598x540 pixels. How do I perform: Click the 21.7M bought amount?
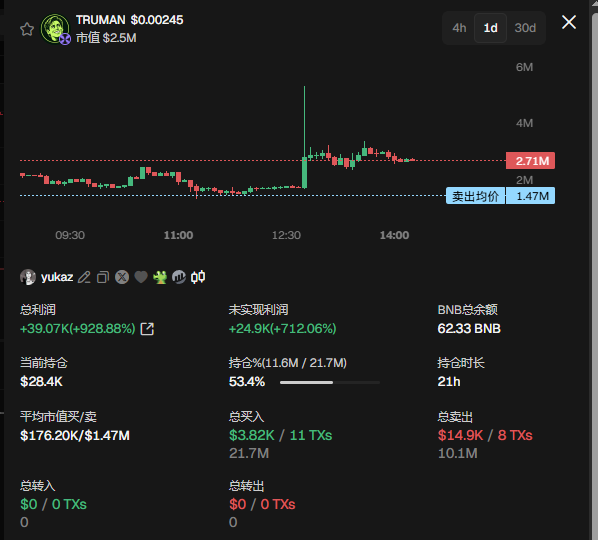coord(249,453)
